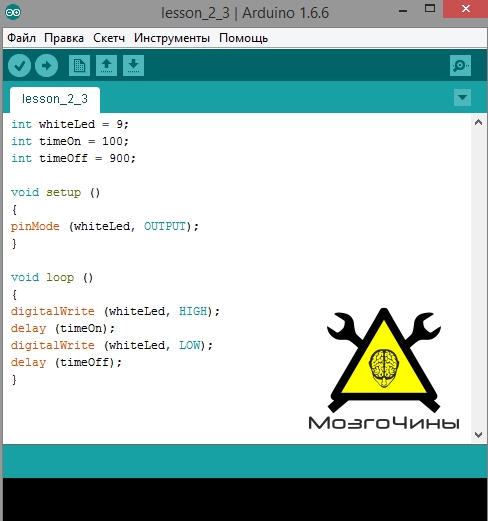Click the Open sketch up-arrow icon
This screenshot has height=521, width=488.
[106, 66]
